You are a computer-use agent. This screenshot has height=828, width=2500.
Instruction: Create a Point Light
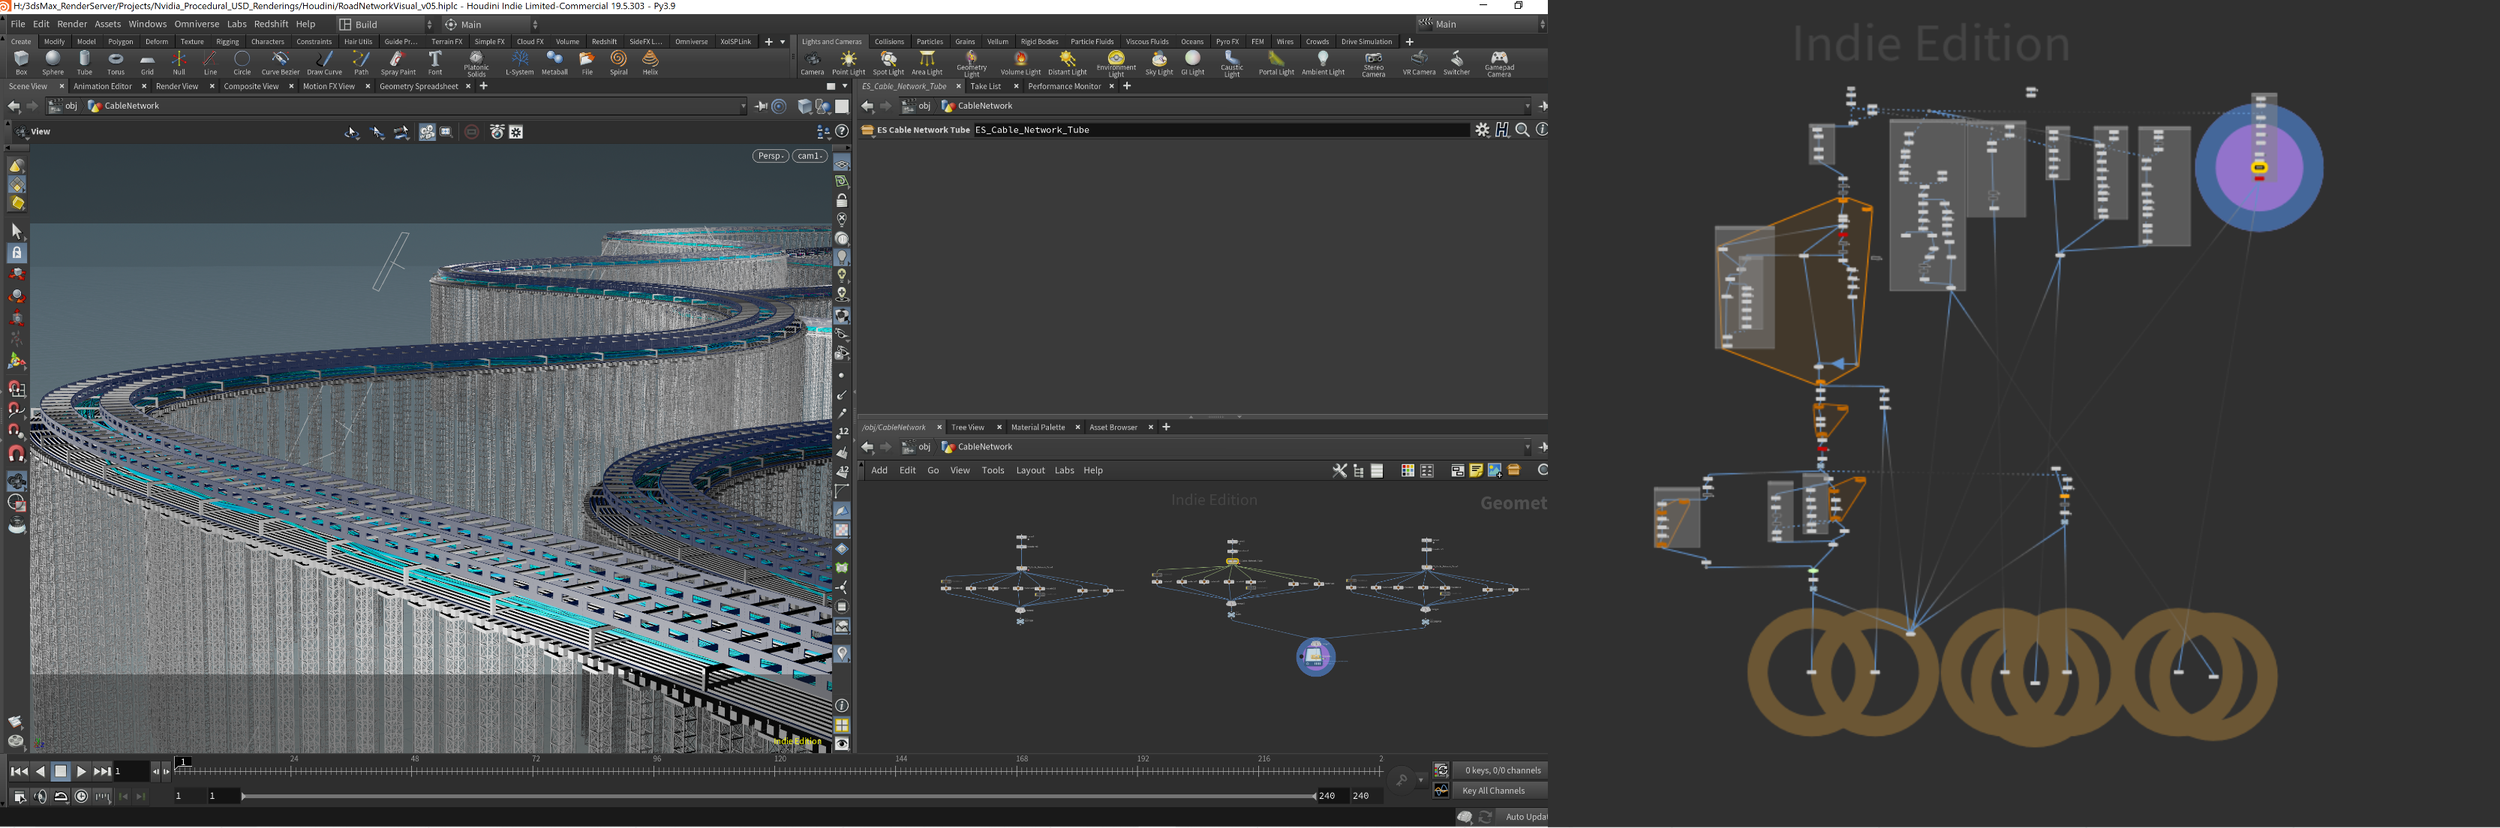(x=848, y=63)
